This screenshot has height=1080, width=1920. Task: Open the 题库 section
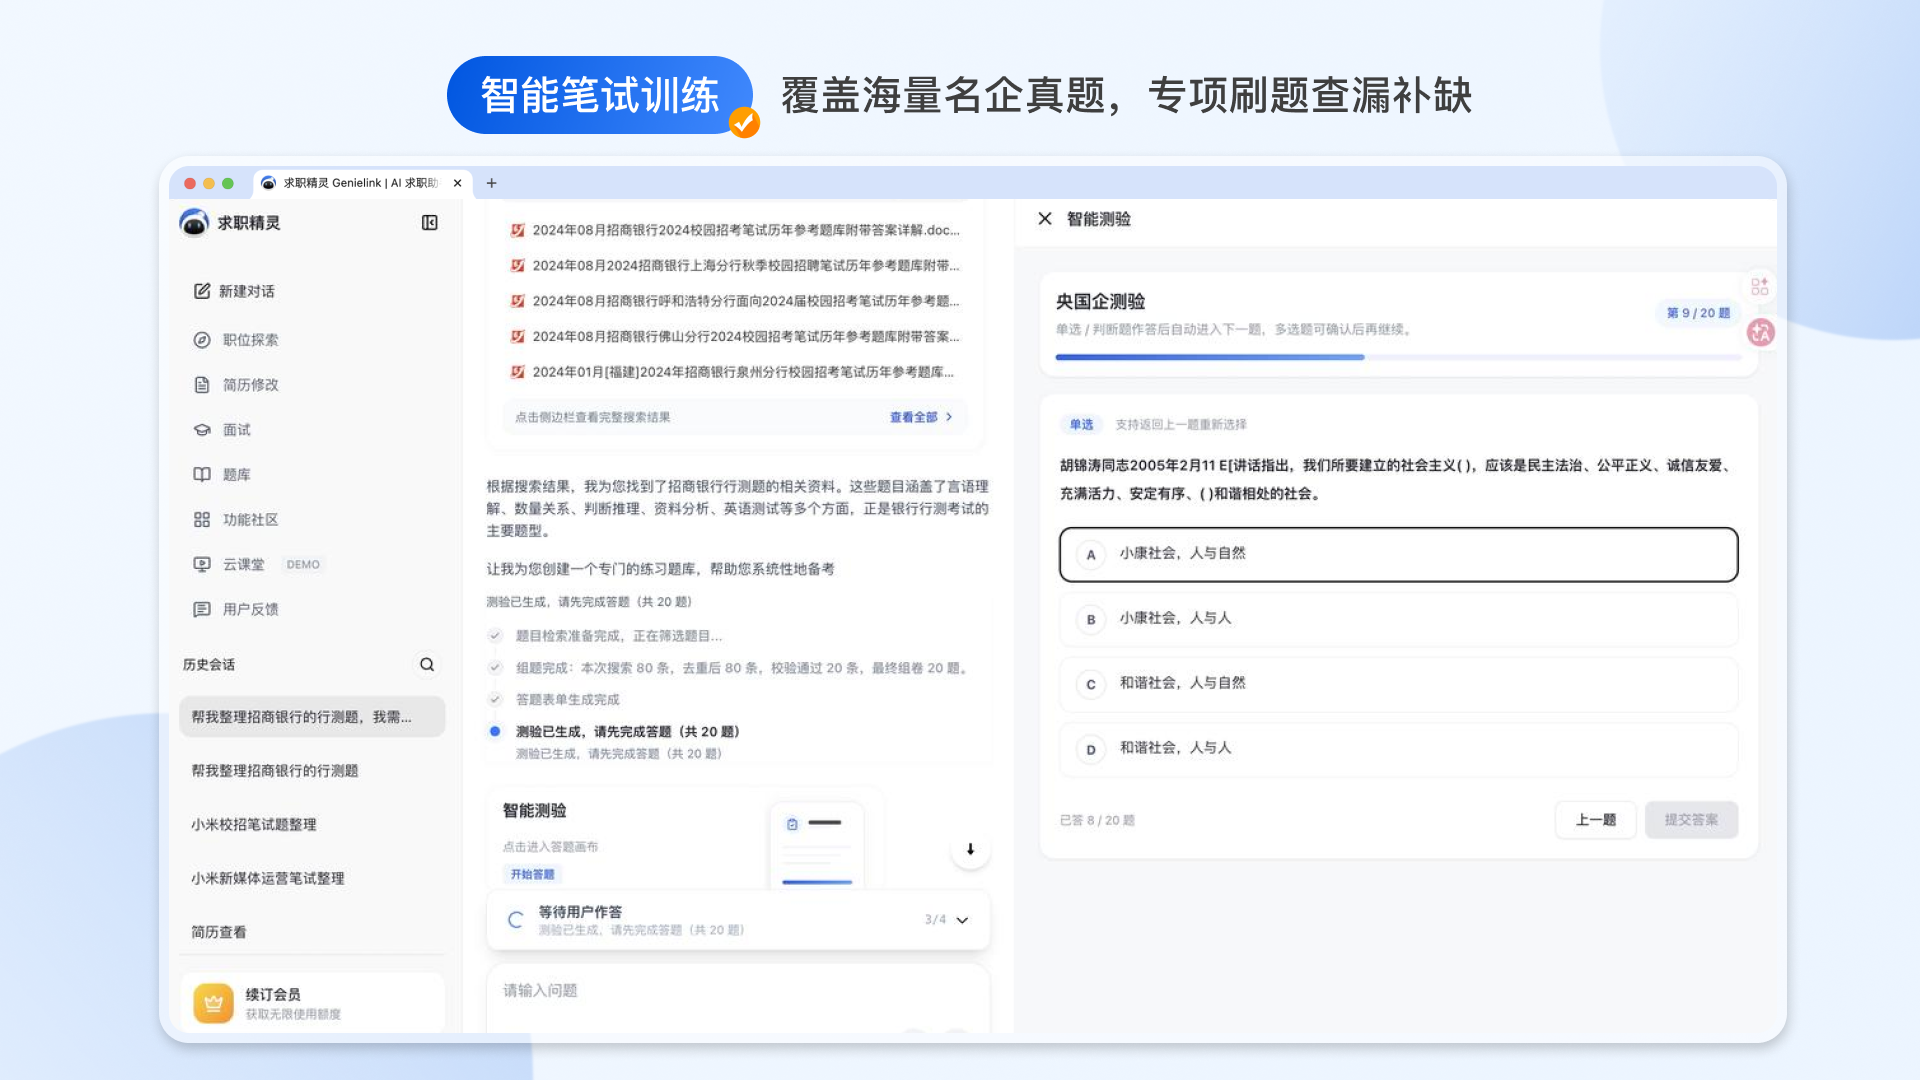tap(222, 475)
